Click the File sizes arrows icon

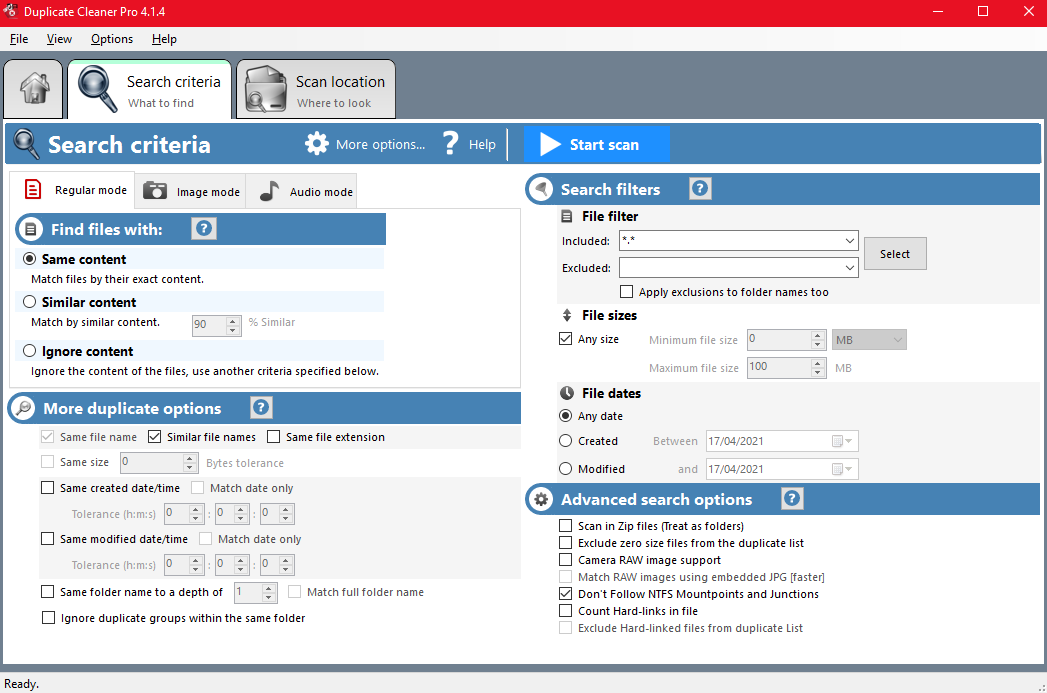pos(567,315)
